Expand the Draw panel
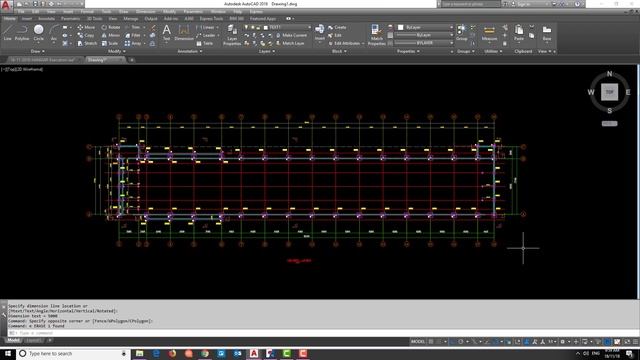 (x=38, y=51)
